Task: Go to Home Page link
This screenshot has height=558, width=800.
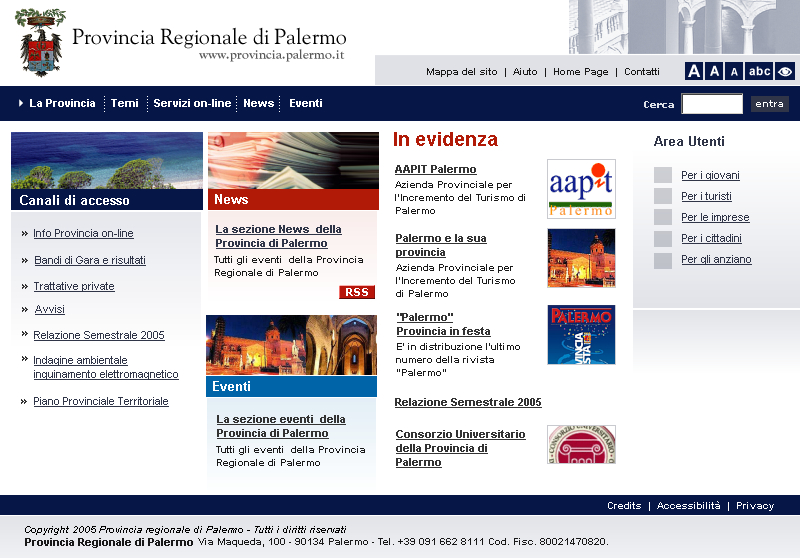Action: click(581, 72)
